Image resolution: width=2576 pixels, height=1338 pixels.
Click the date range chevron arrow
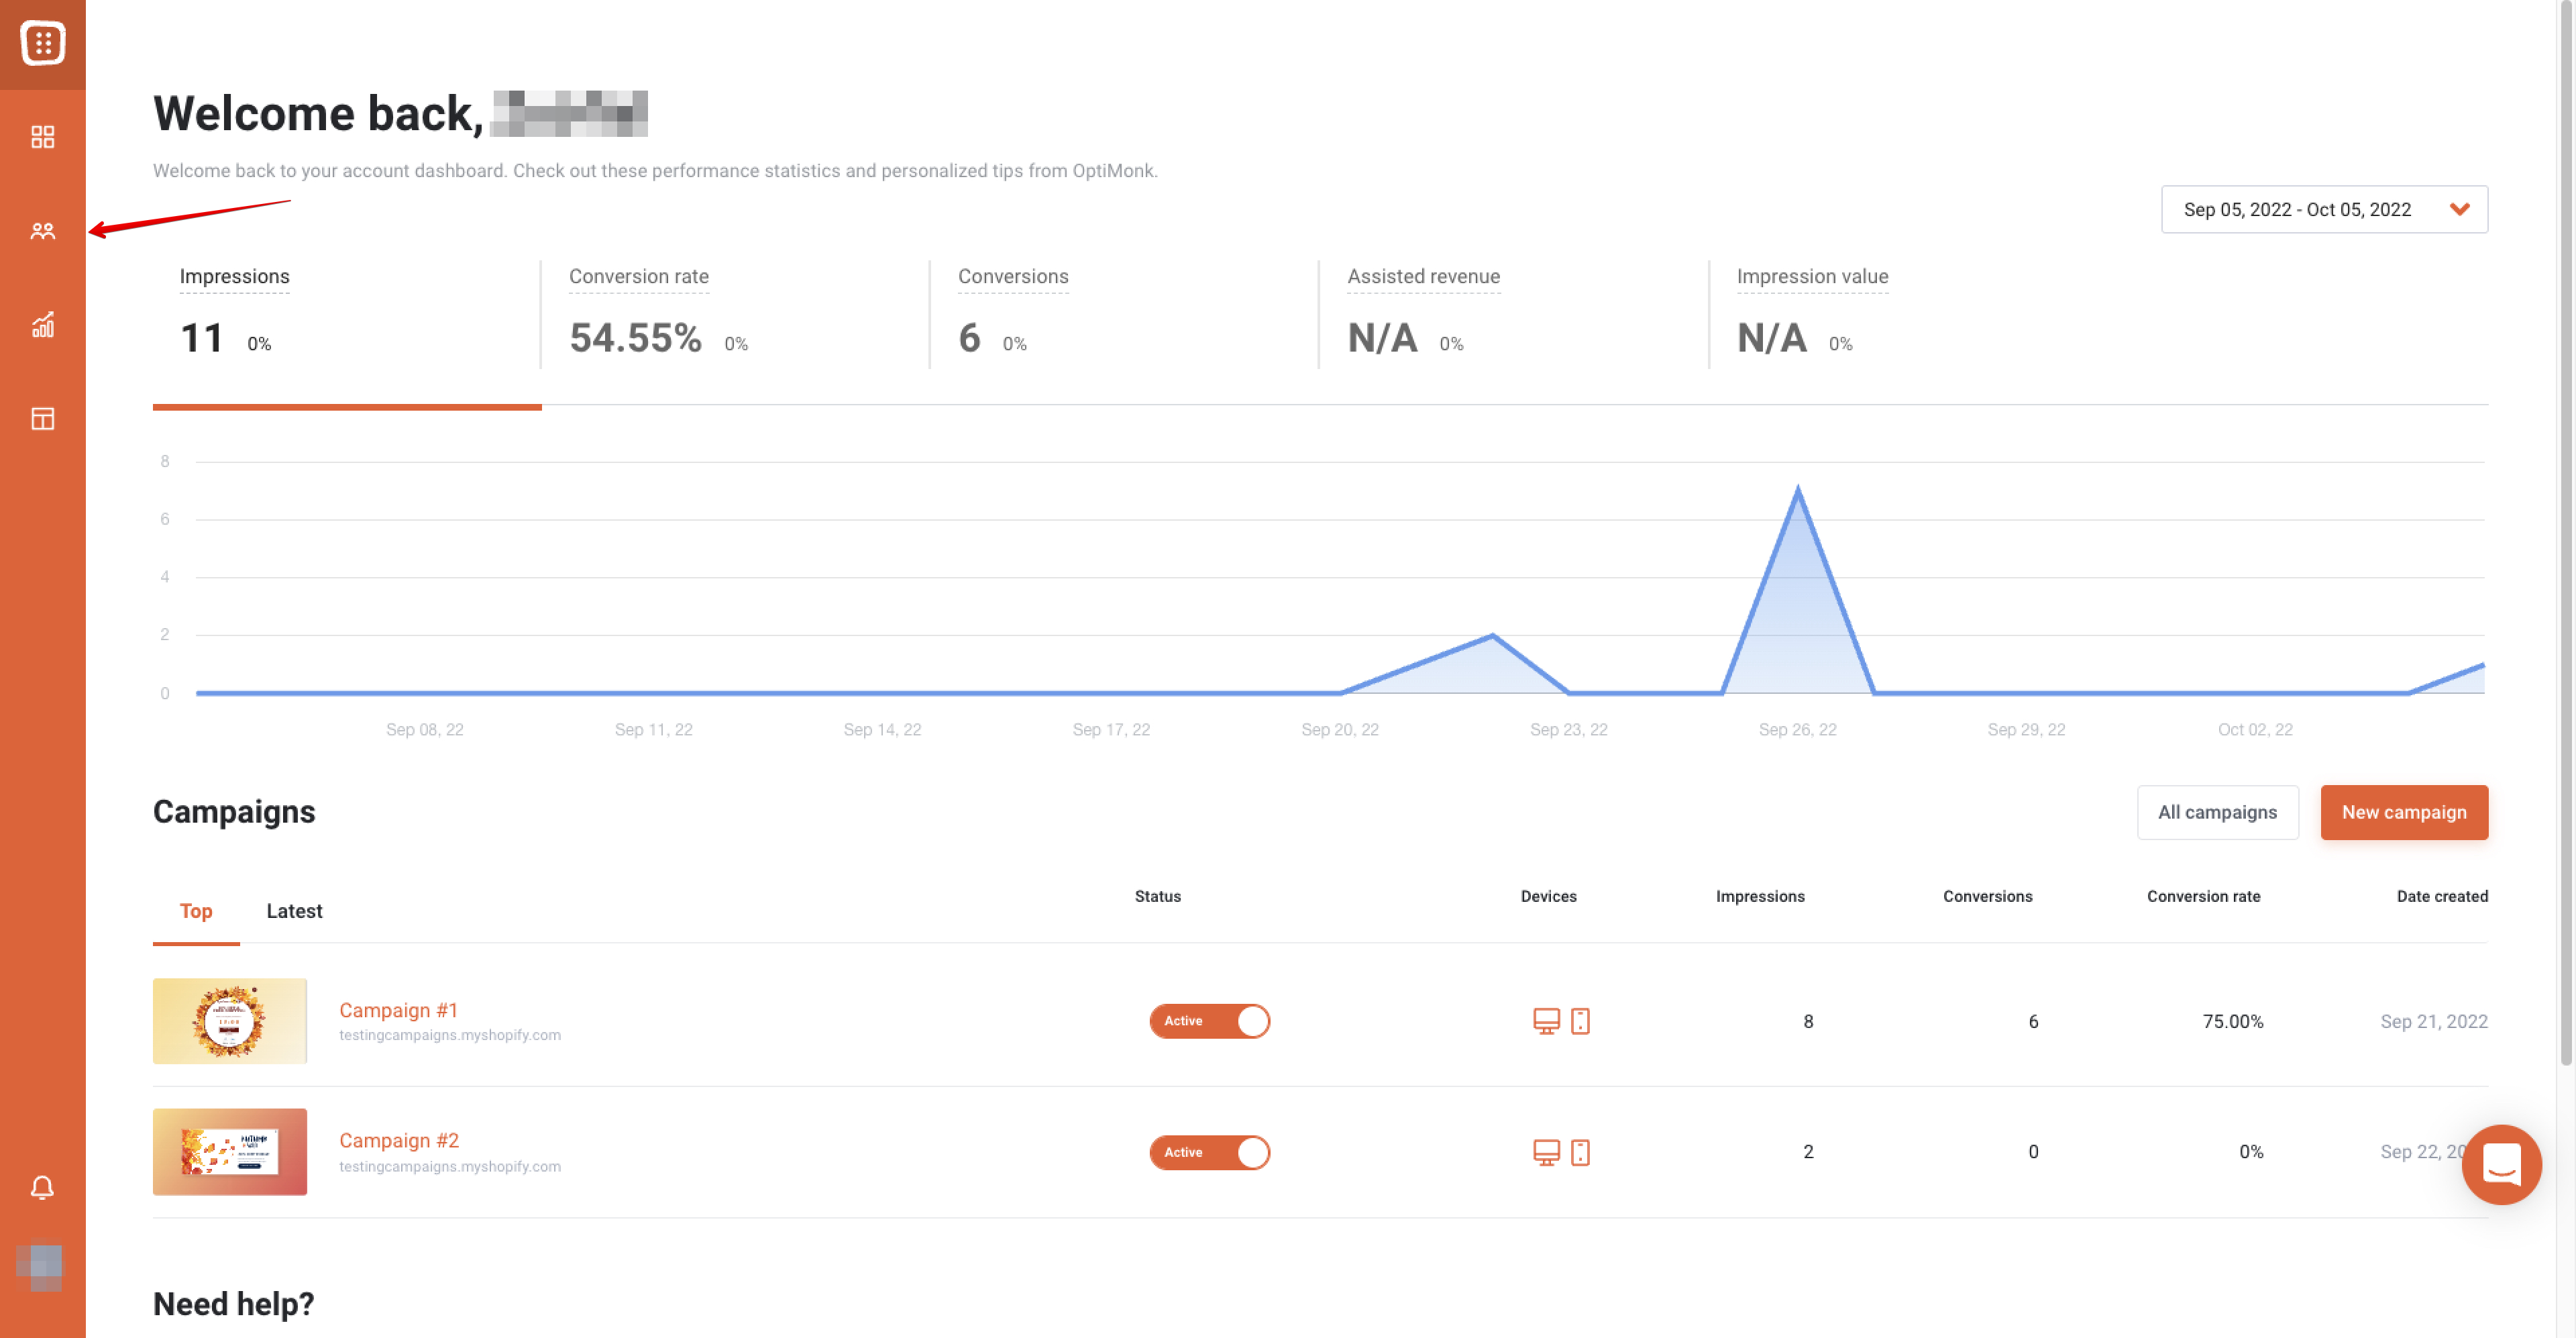click(2459, 209)
